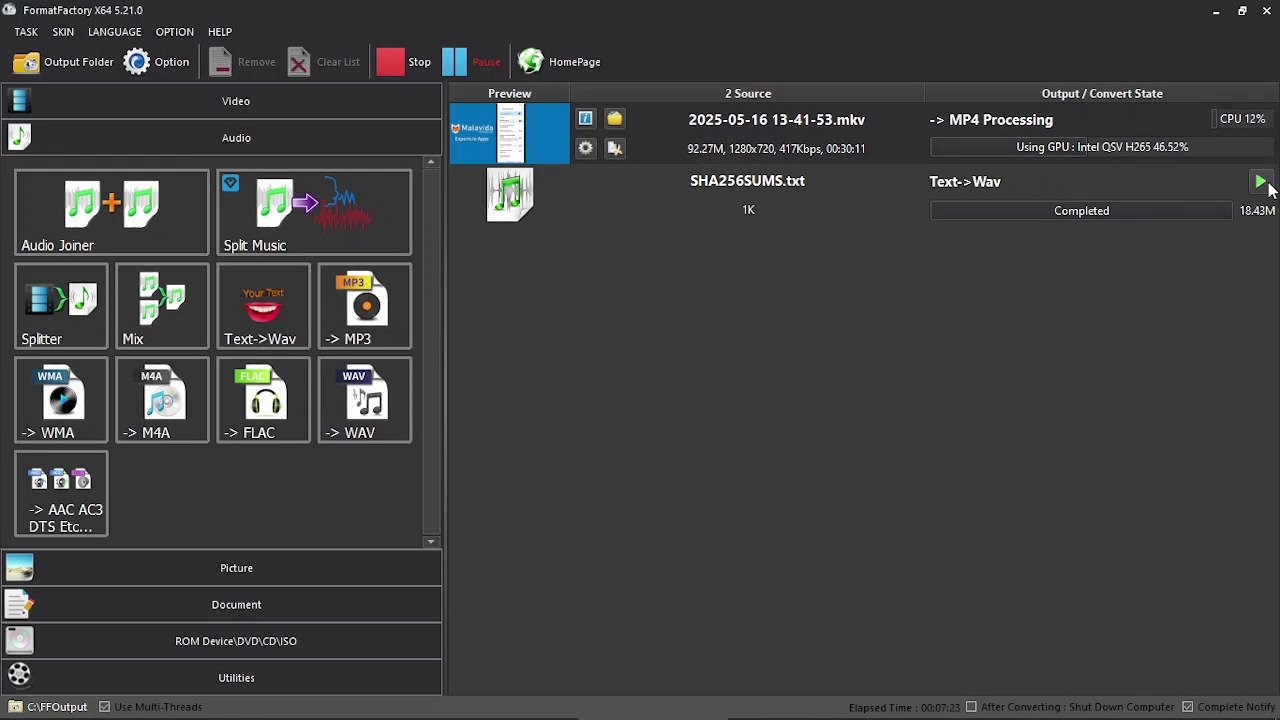Open the HELP menu
The image size is (1280, 720).
coord(220,32)
